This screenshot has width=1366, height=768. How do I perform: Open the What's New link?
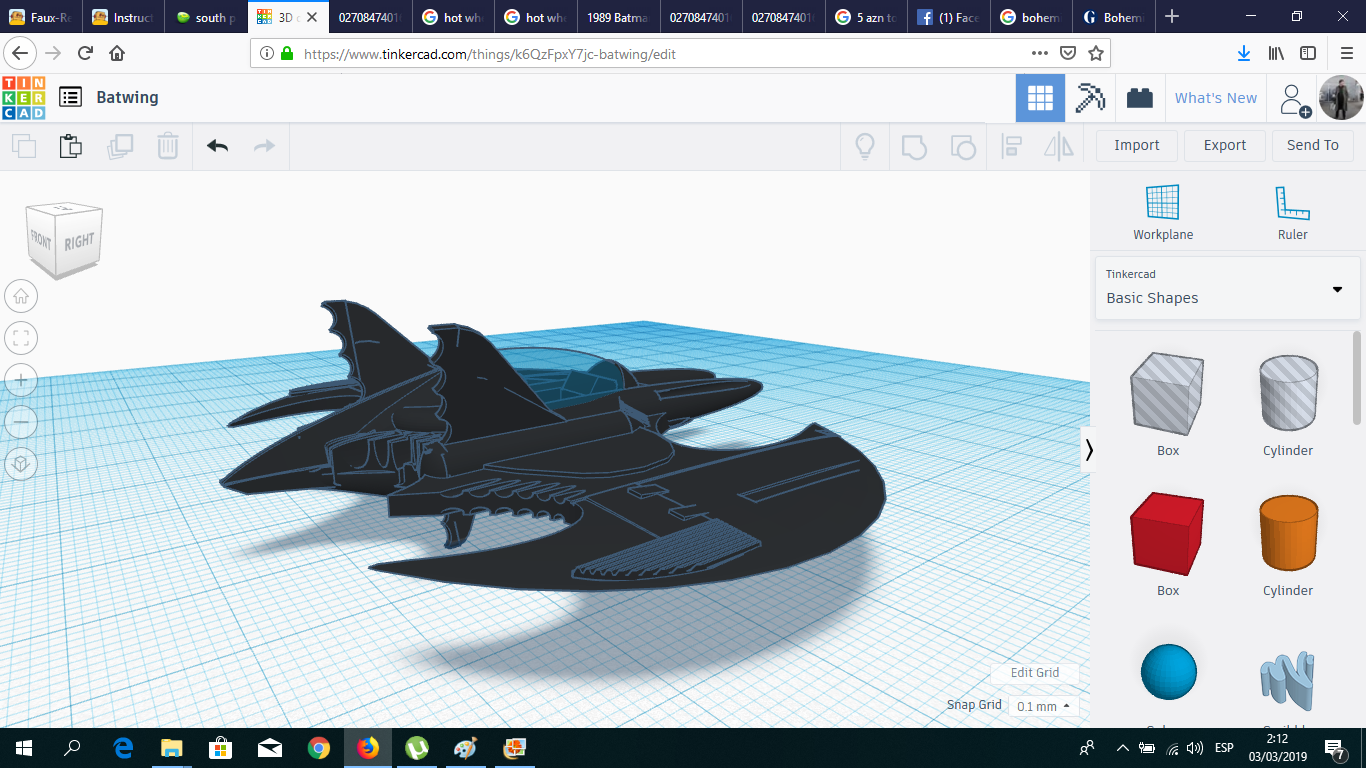click(x=1216, y=98)
